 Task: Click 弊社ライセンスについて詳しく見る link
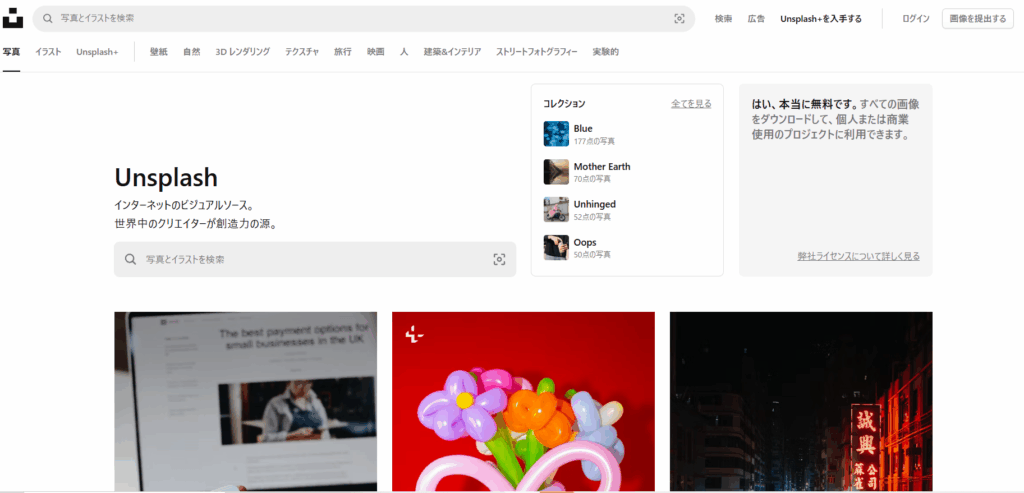click(858, 257)
